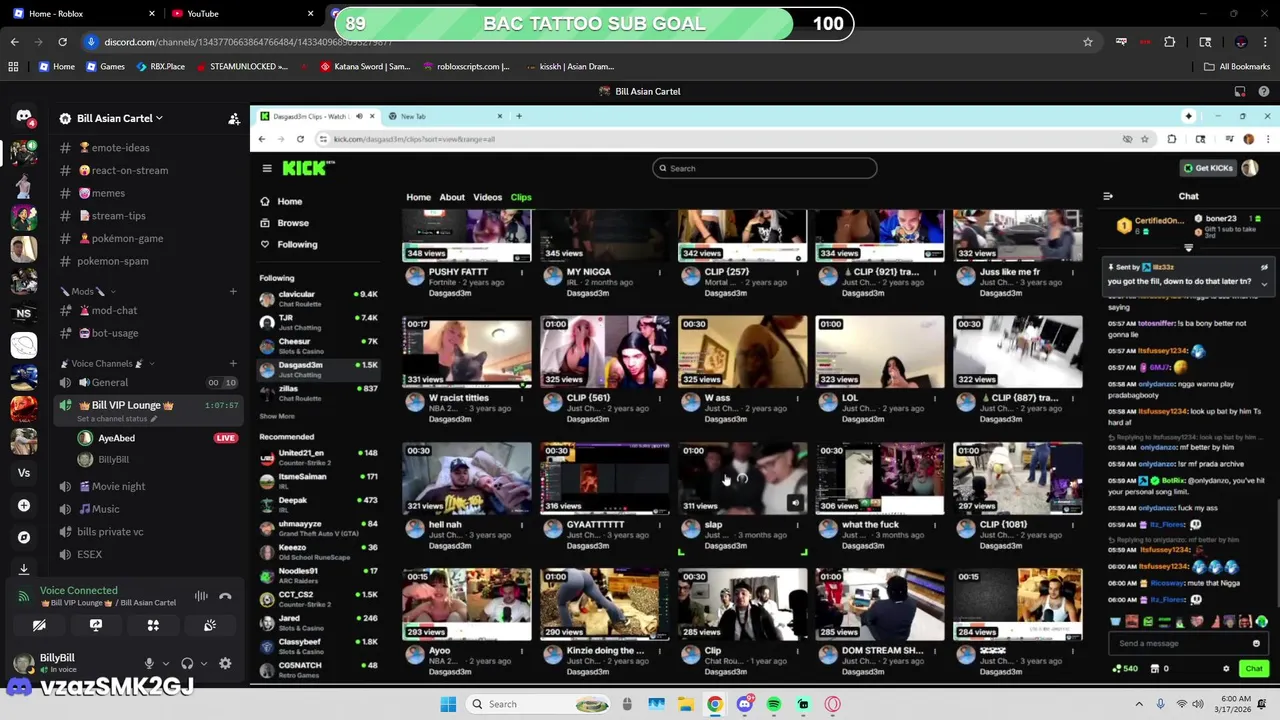The image size is (1280, 720).
Task: Expand pinned message chevron in chat
Action: coord(1264,284)
